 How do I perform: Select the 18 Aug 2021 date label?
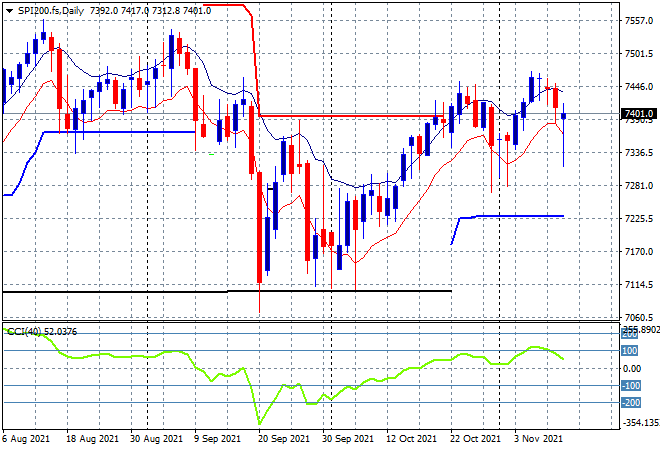(92, 439)
